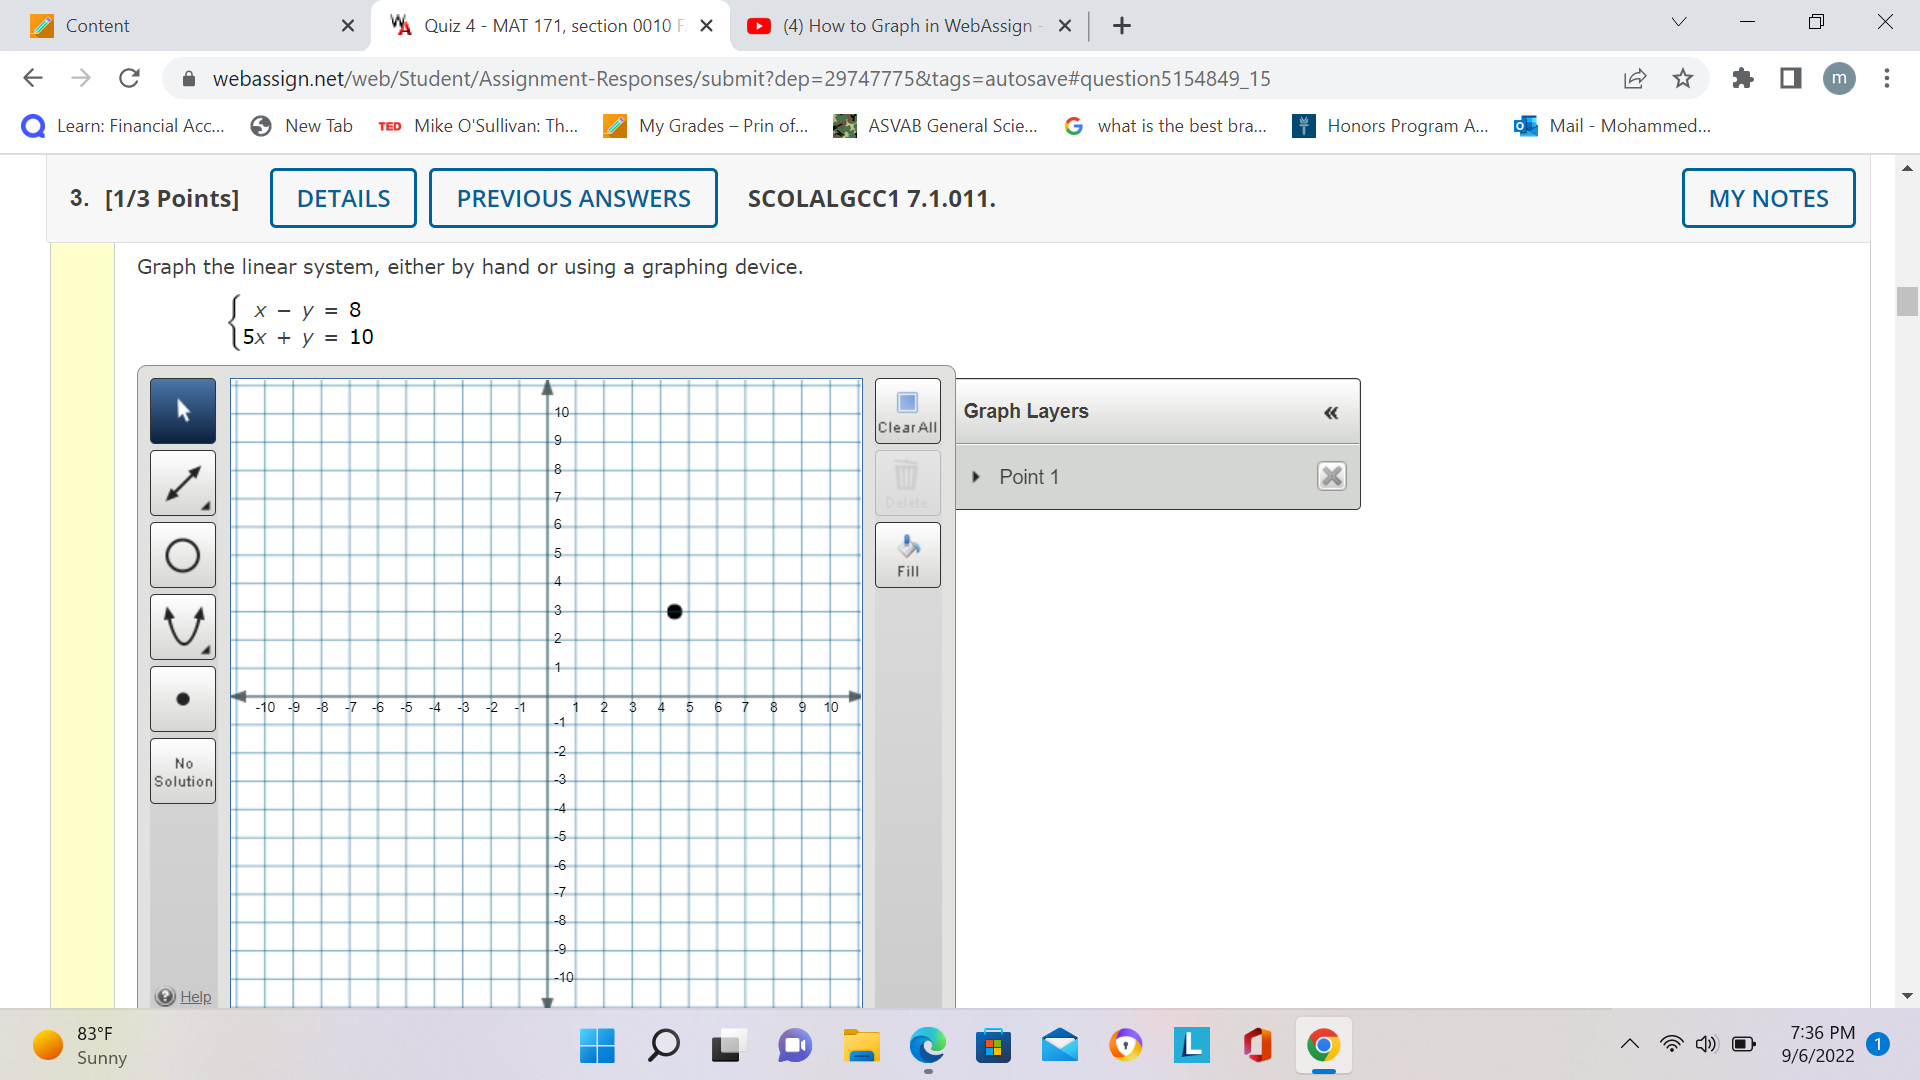Select the Parabola drawing tool
The height and width of the screenshot is (1080, 1920).
pyautogui.click(x=183, y=627)
